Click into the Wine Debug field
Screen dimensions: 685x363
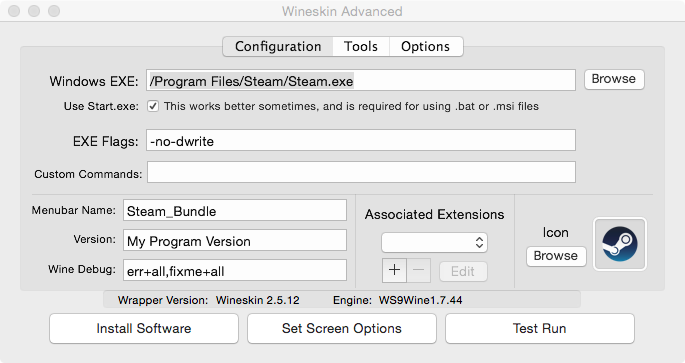(x=235, y=270)
